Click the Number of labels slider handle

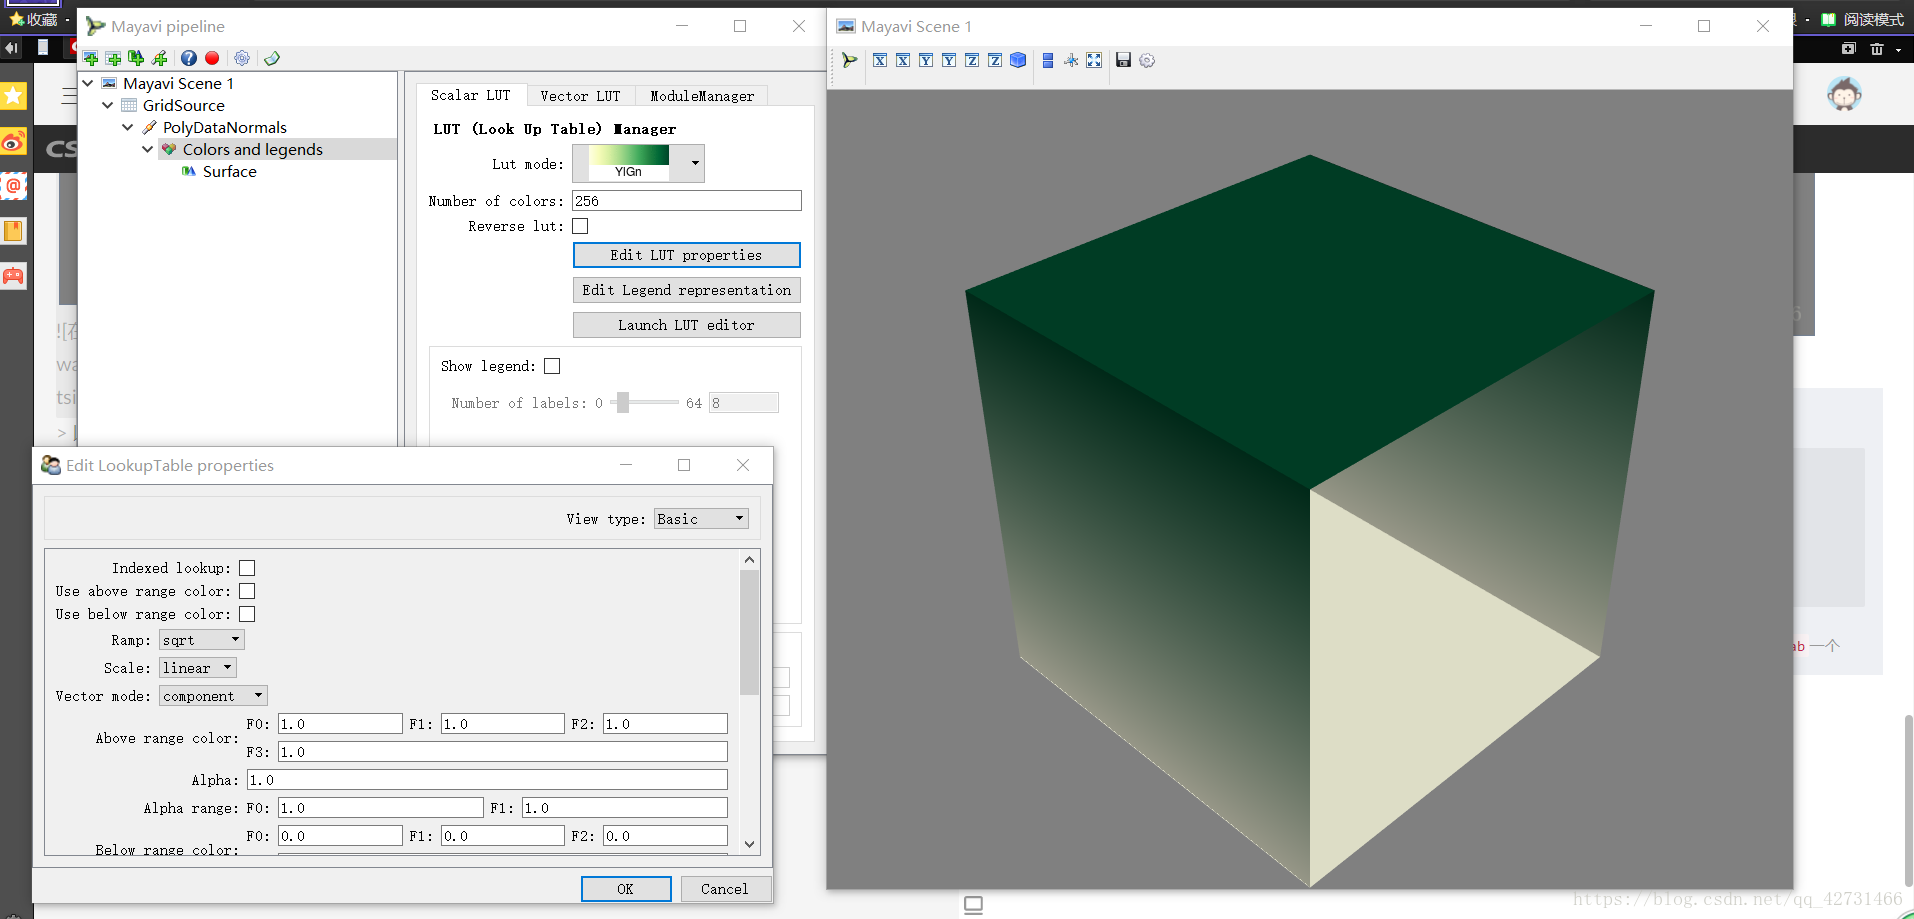click(x=622, y=403)
